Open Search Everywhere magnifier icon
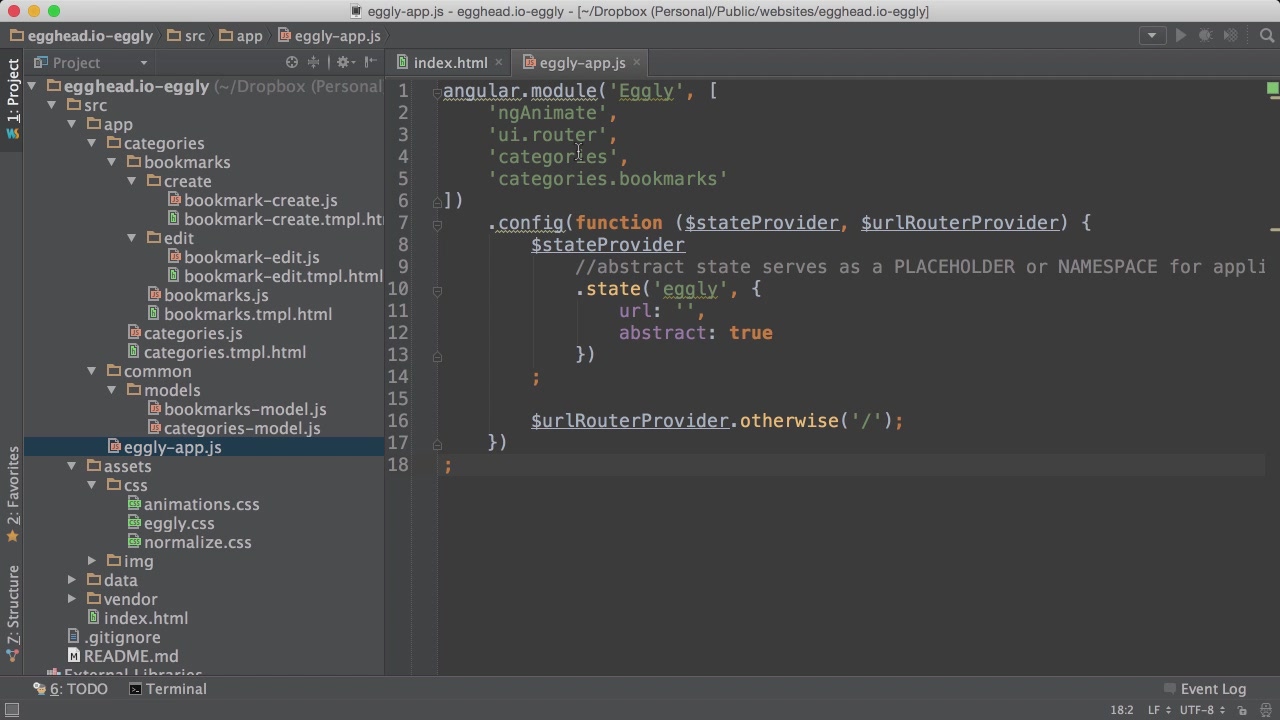1280x720 pixels. (1267, 36)
